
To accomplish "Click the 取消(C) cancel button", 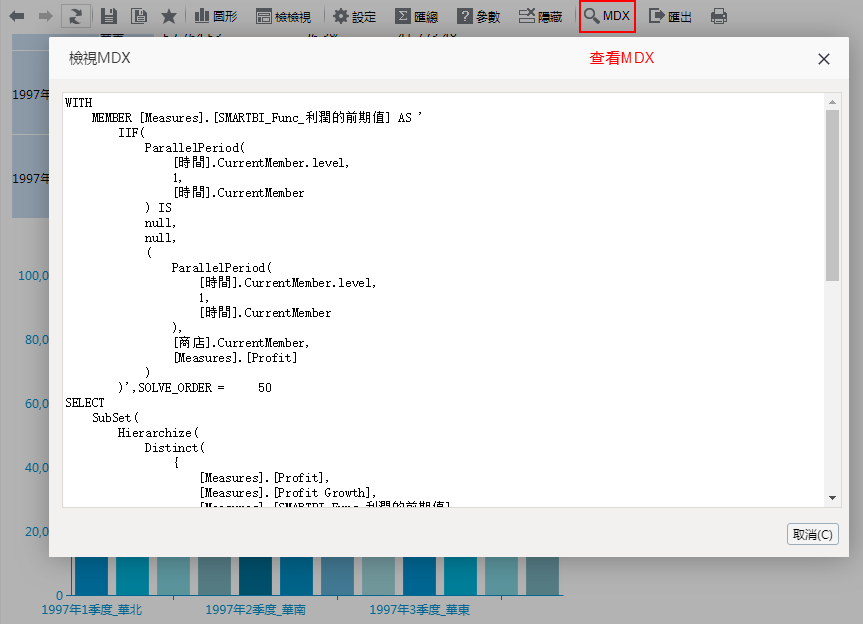I will click(812, 534).
